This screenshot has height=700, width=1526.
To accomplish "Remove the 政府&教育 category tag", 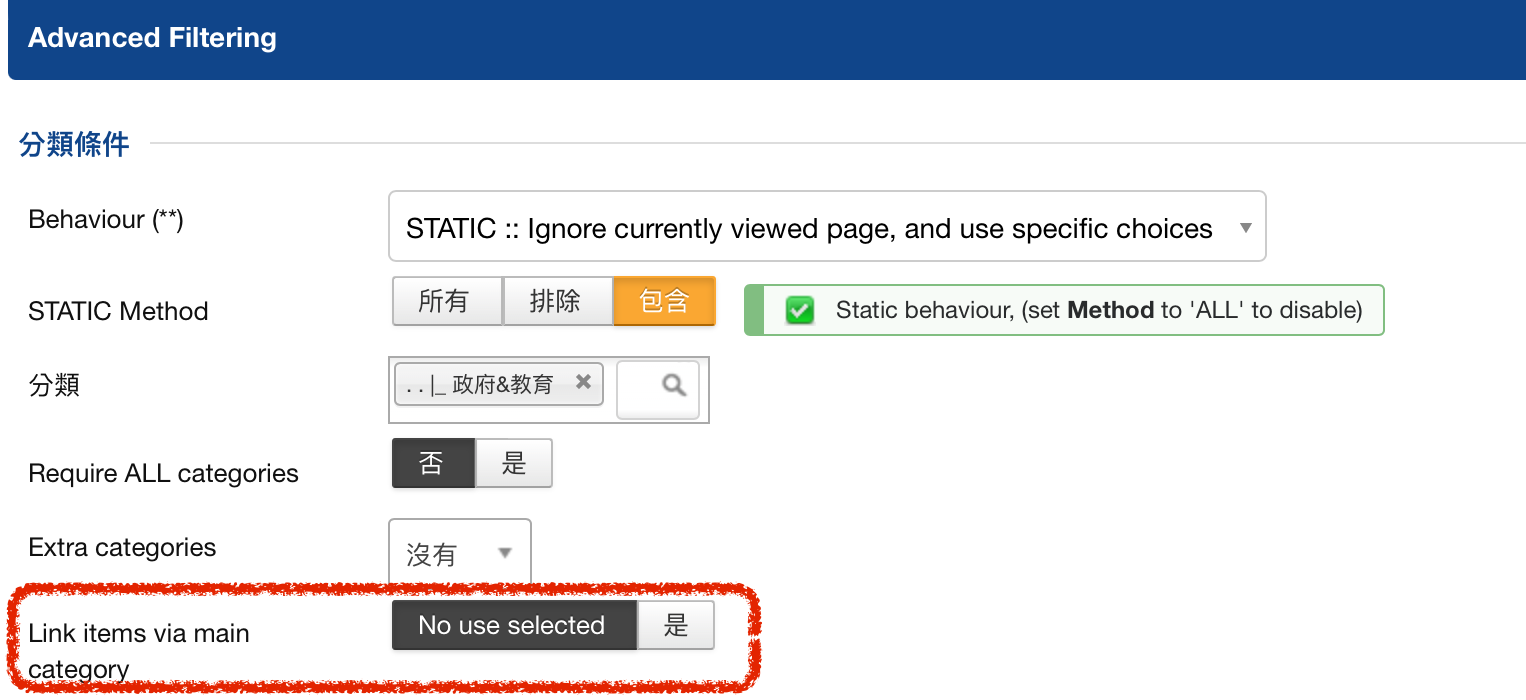I will [584, 382].
